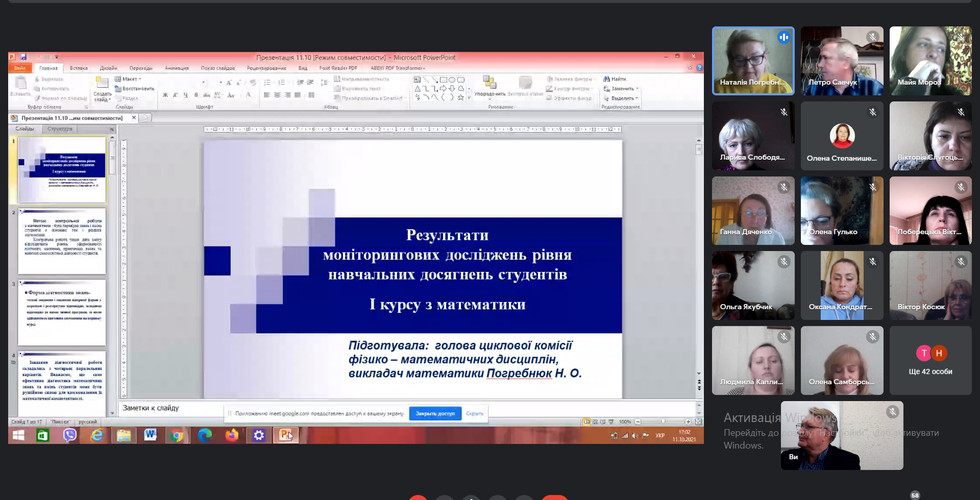Click the Cut (Вырезать) command

[x=49, y=79]
